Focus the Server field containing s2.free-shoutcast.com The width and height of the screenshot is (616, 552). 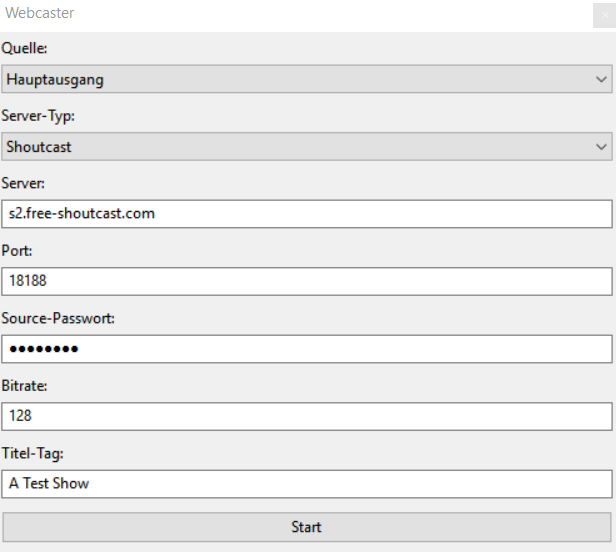[x=307, y=214]
